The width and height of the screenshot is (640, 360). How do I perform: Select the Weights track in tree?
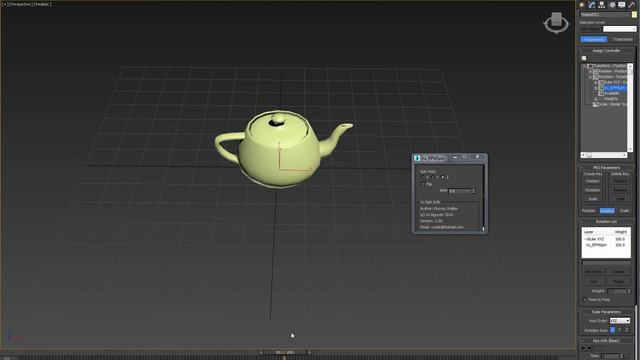(x=611, y=99)
